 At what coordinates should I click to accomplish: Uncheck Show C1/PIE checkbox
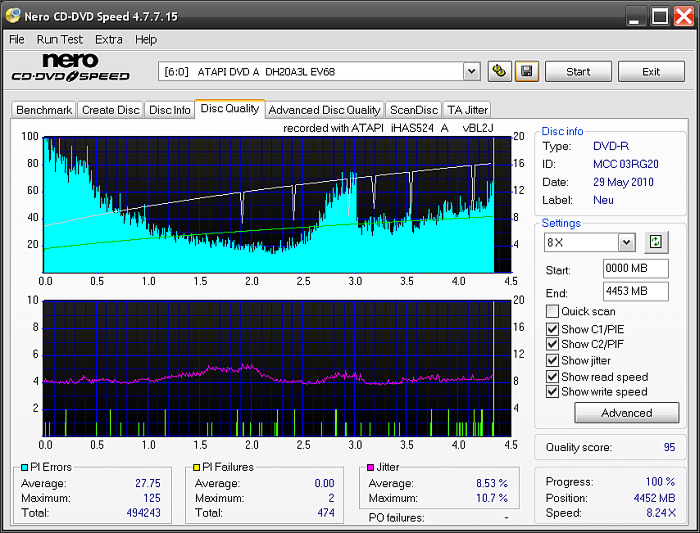(x=552, y=328)
